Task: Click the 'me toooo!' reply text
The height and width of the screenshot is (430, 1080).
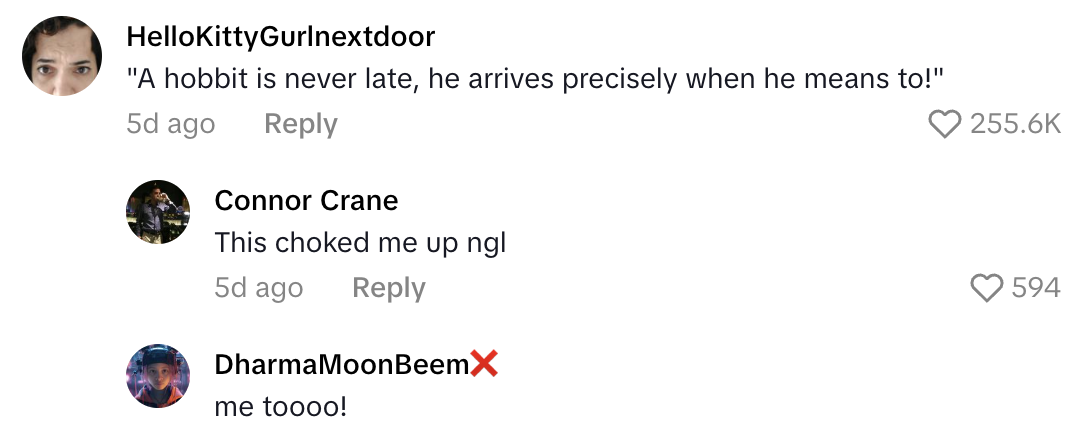Action: 280,407
